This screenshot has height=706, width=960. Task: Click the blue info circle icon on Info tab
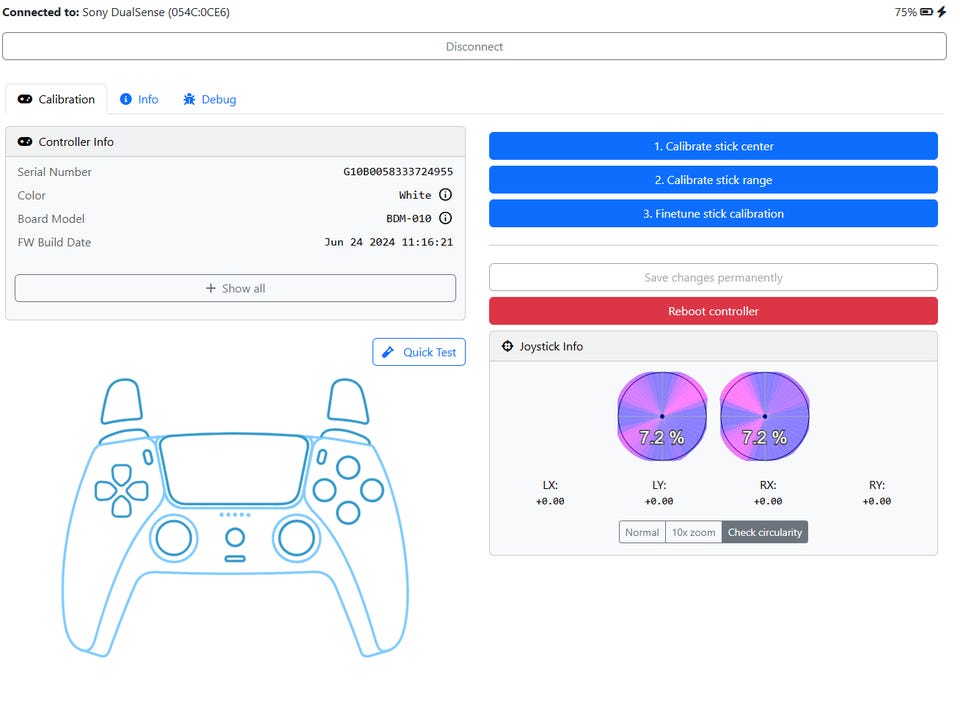(126, 99)
